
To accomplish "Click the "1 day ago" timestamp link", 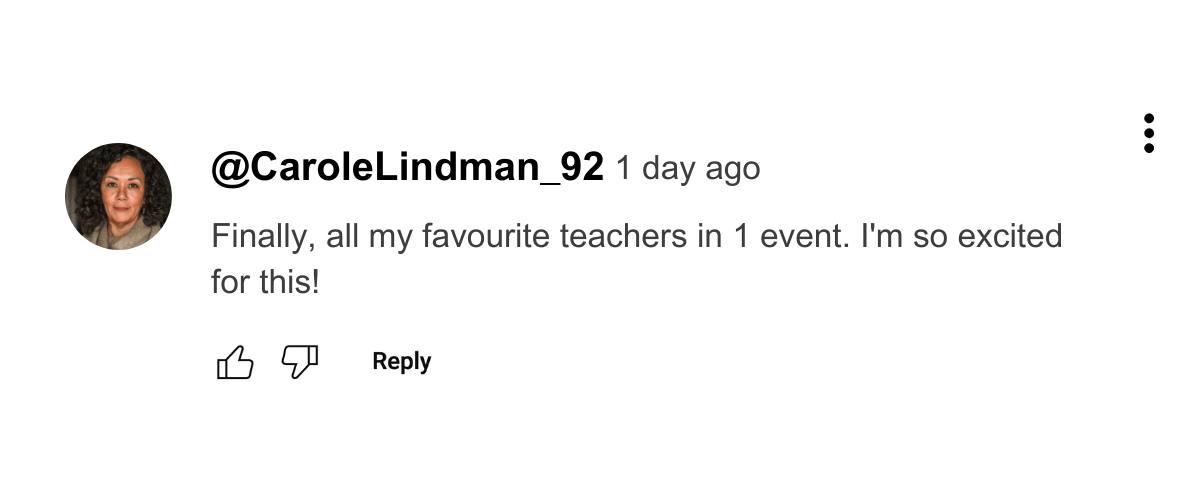I will point(688,169).
